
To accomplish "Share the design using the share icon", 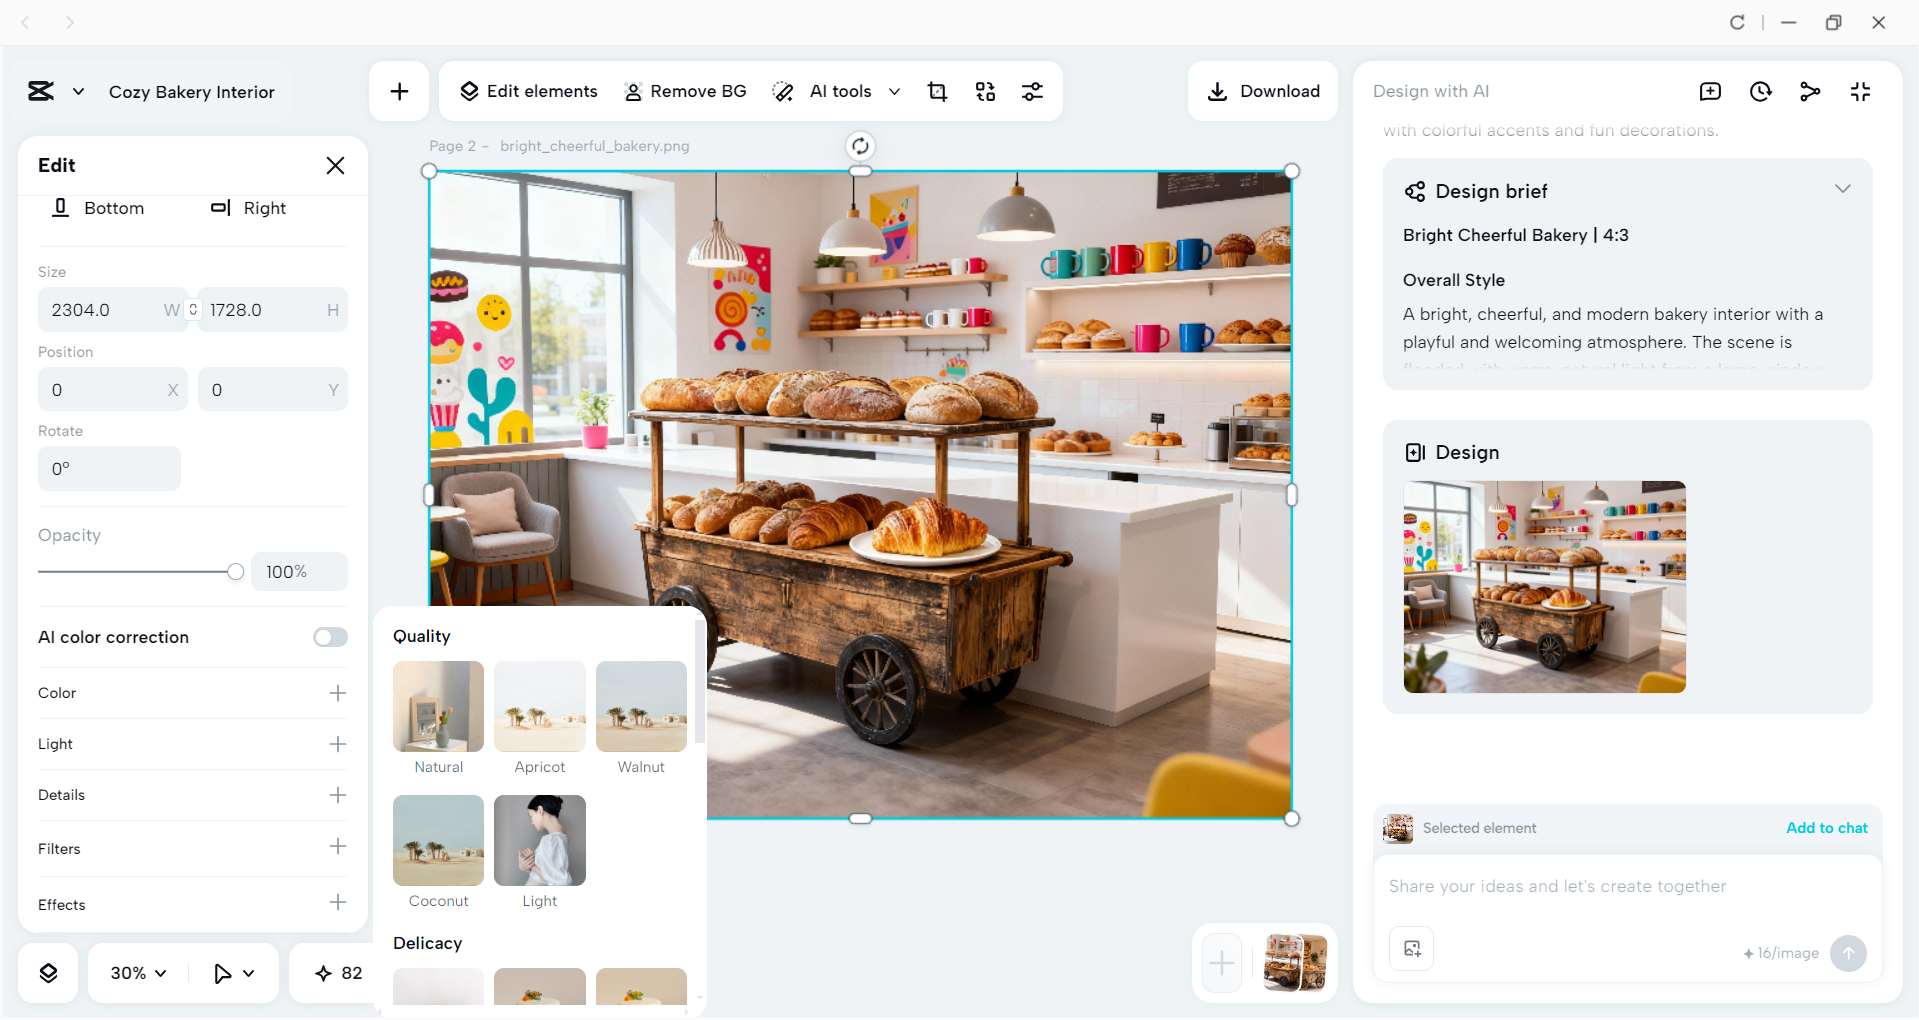I will tap(1810, 91).
